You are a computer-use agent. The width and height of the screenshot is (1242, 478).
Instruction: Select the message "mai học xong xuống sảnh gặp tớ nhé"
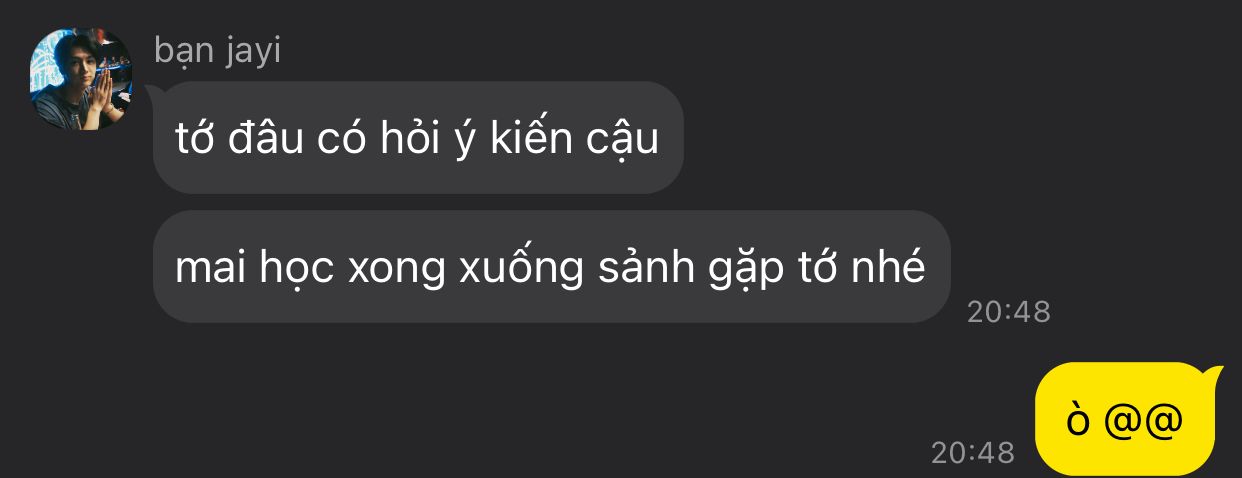click(551, 267)
